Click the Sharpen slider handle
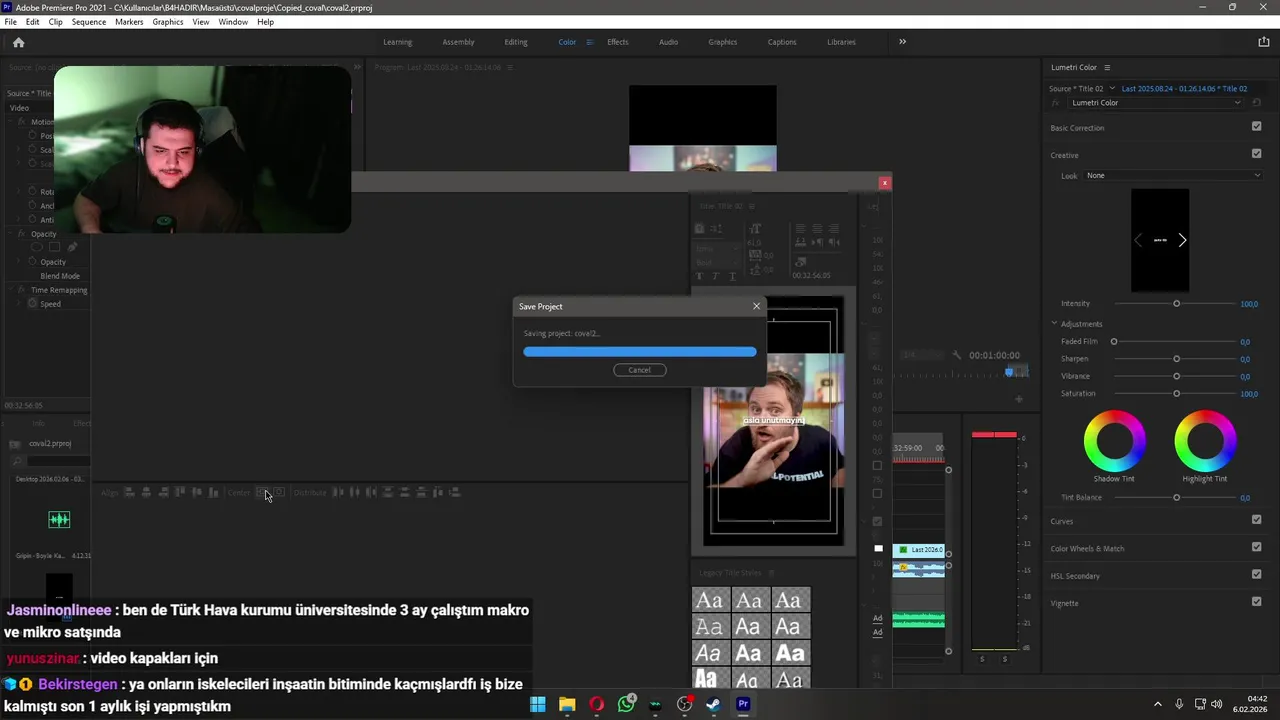 pyautogui.click(x=1176, y=359)
